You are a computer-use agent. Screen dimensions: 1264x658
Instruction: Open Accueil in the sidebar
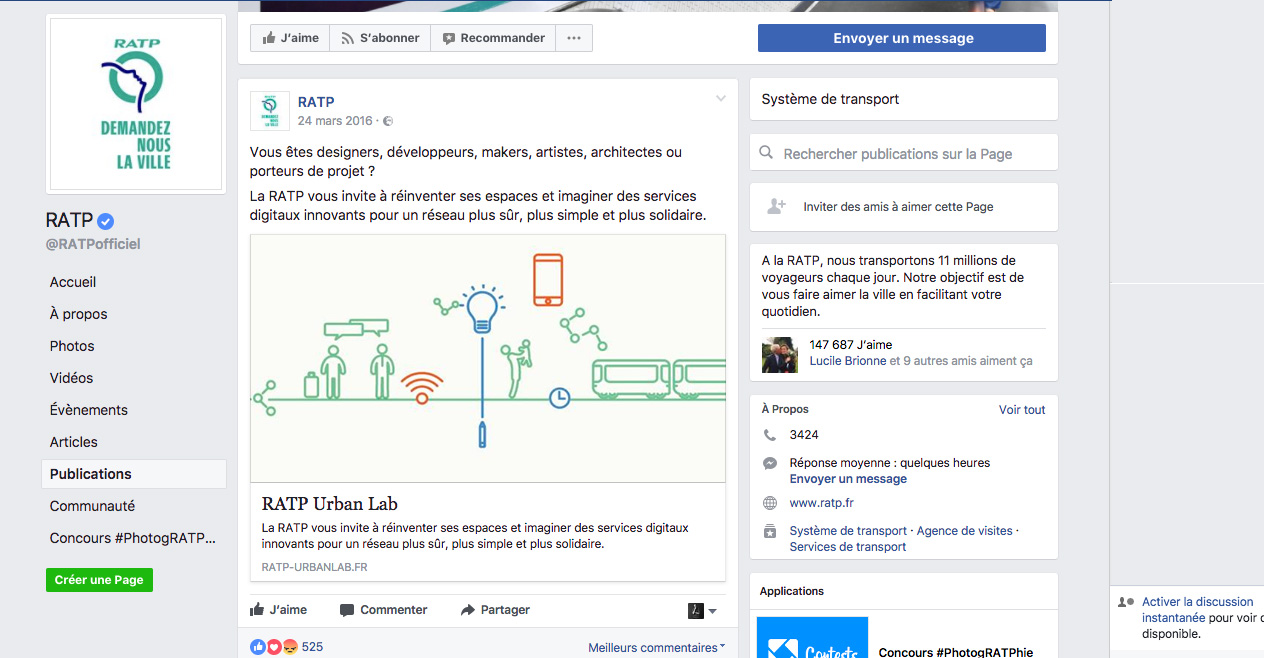pyautogui.click(x=73, y=282)
